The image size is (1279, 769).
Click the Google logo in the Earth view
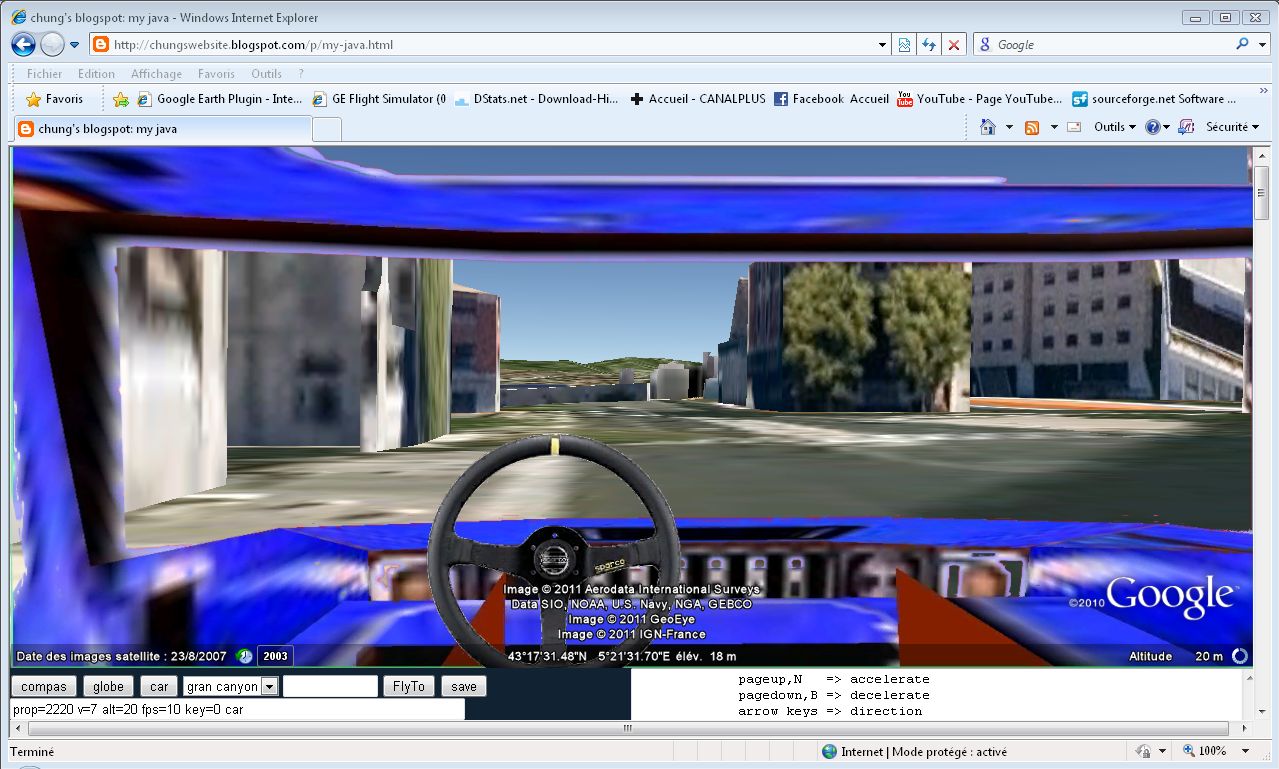[x=1169, y=597]
